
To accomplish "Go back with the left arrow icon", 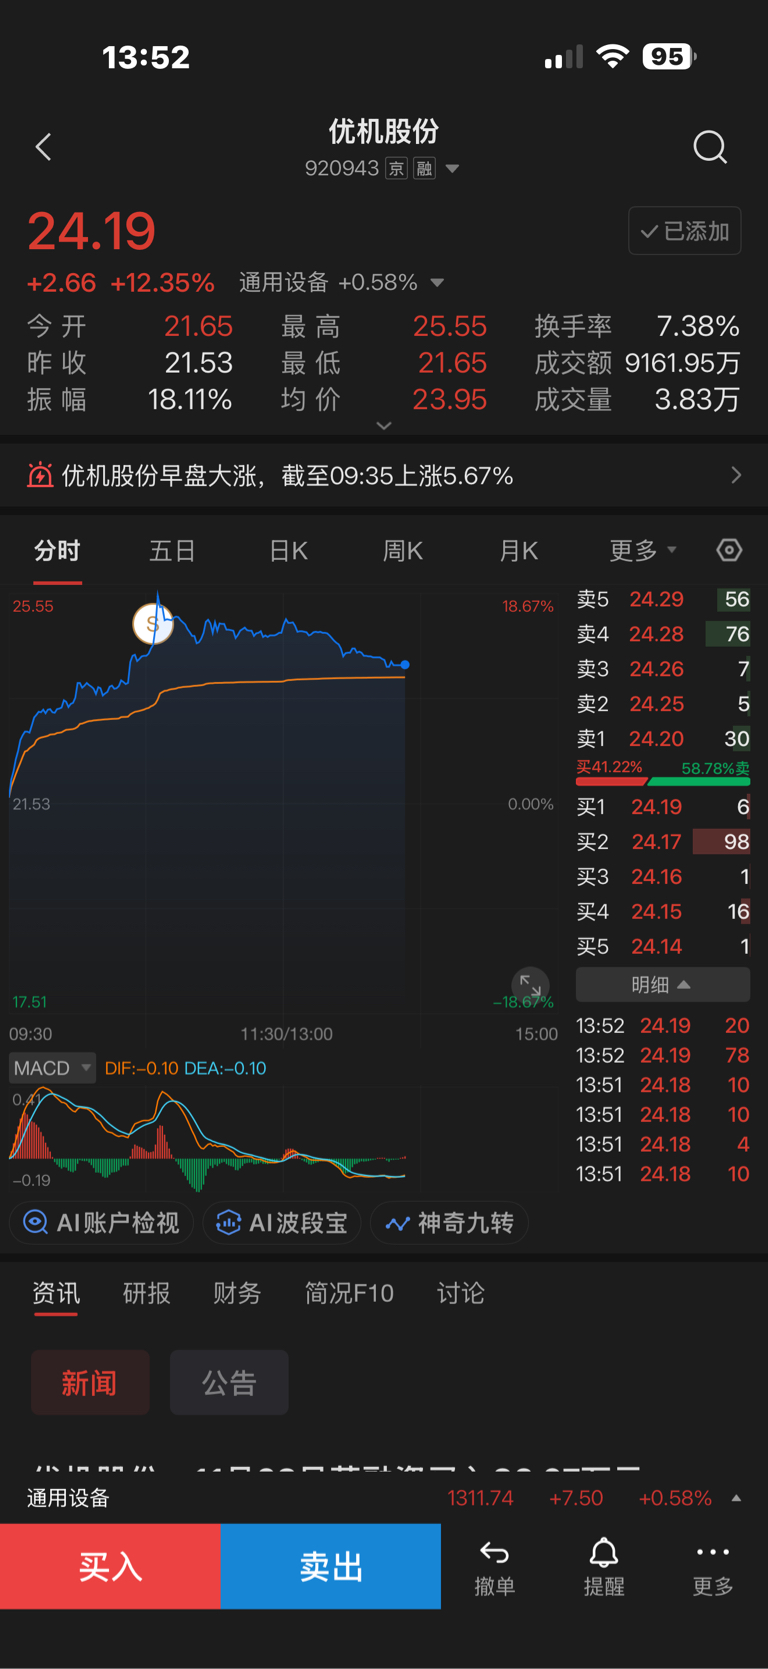I will coord(43,147).
